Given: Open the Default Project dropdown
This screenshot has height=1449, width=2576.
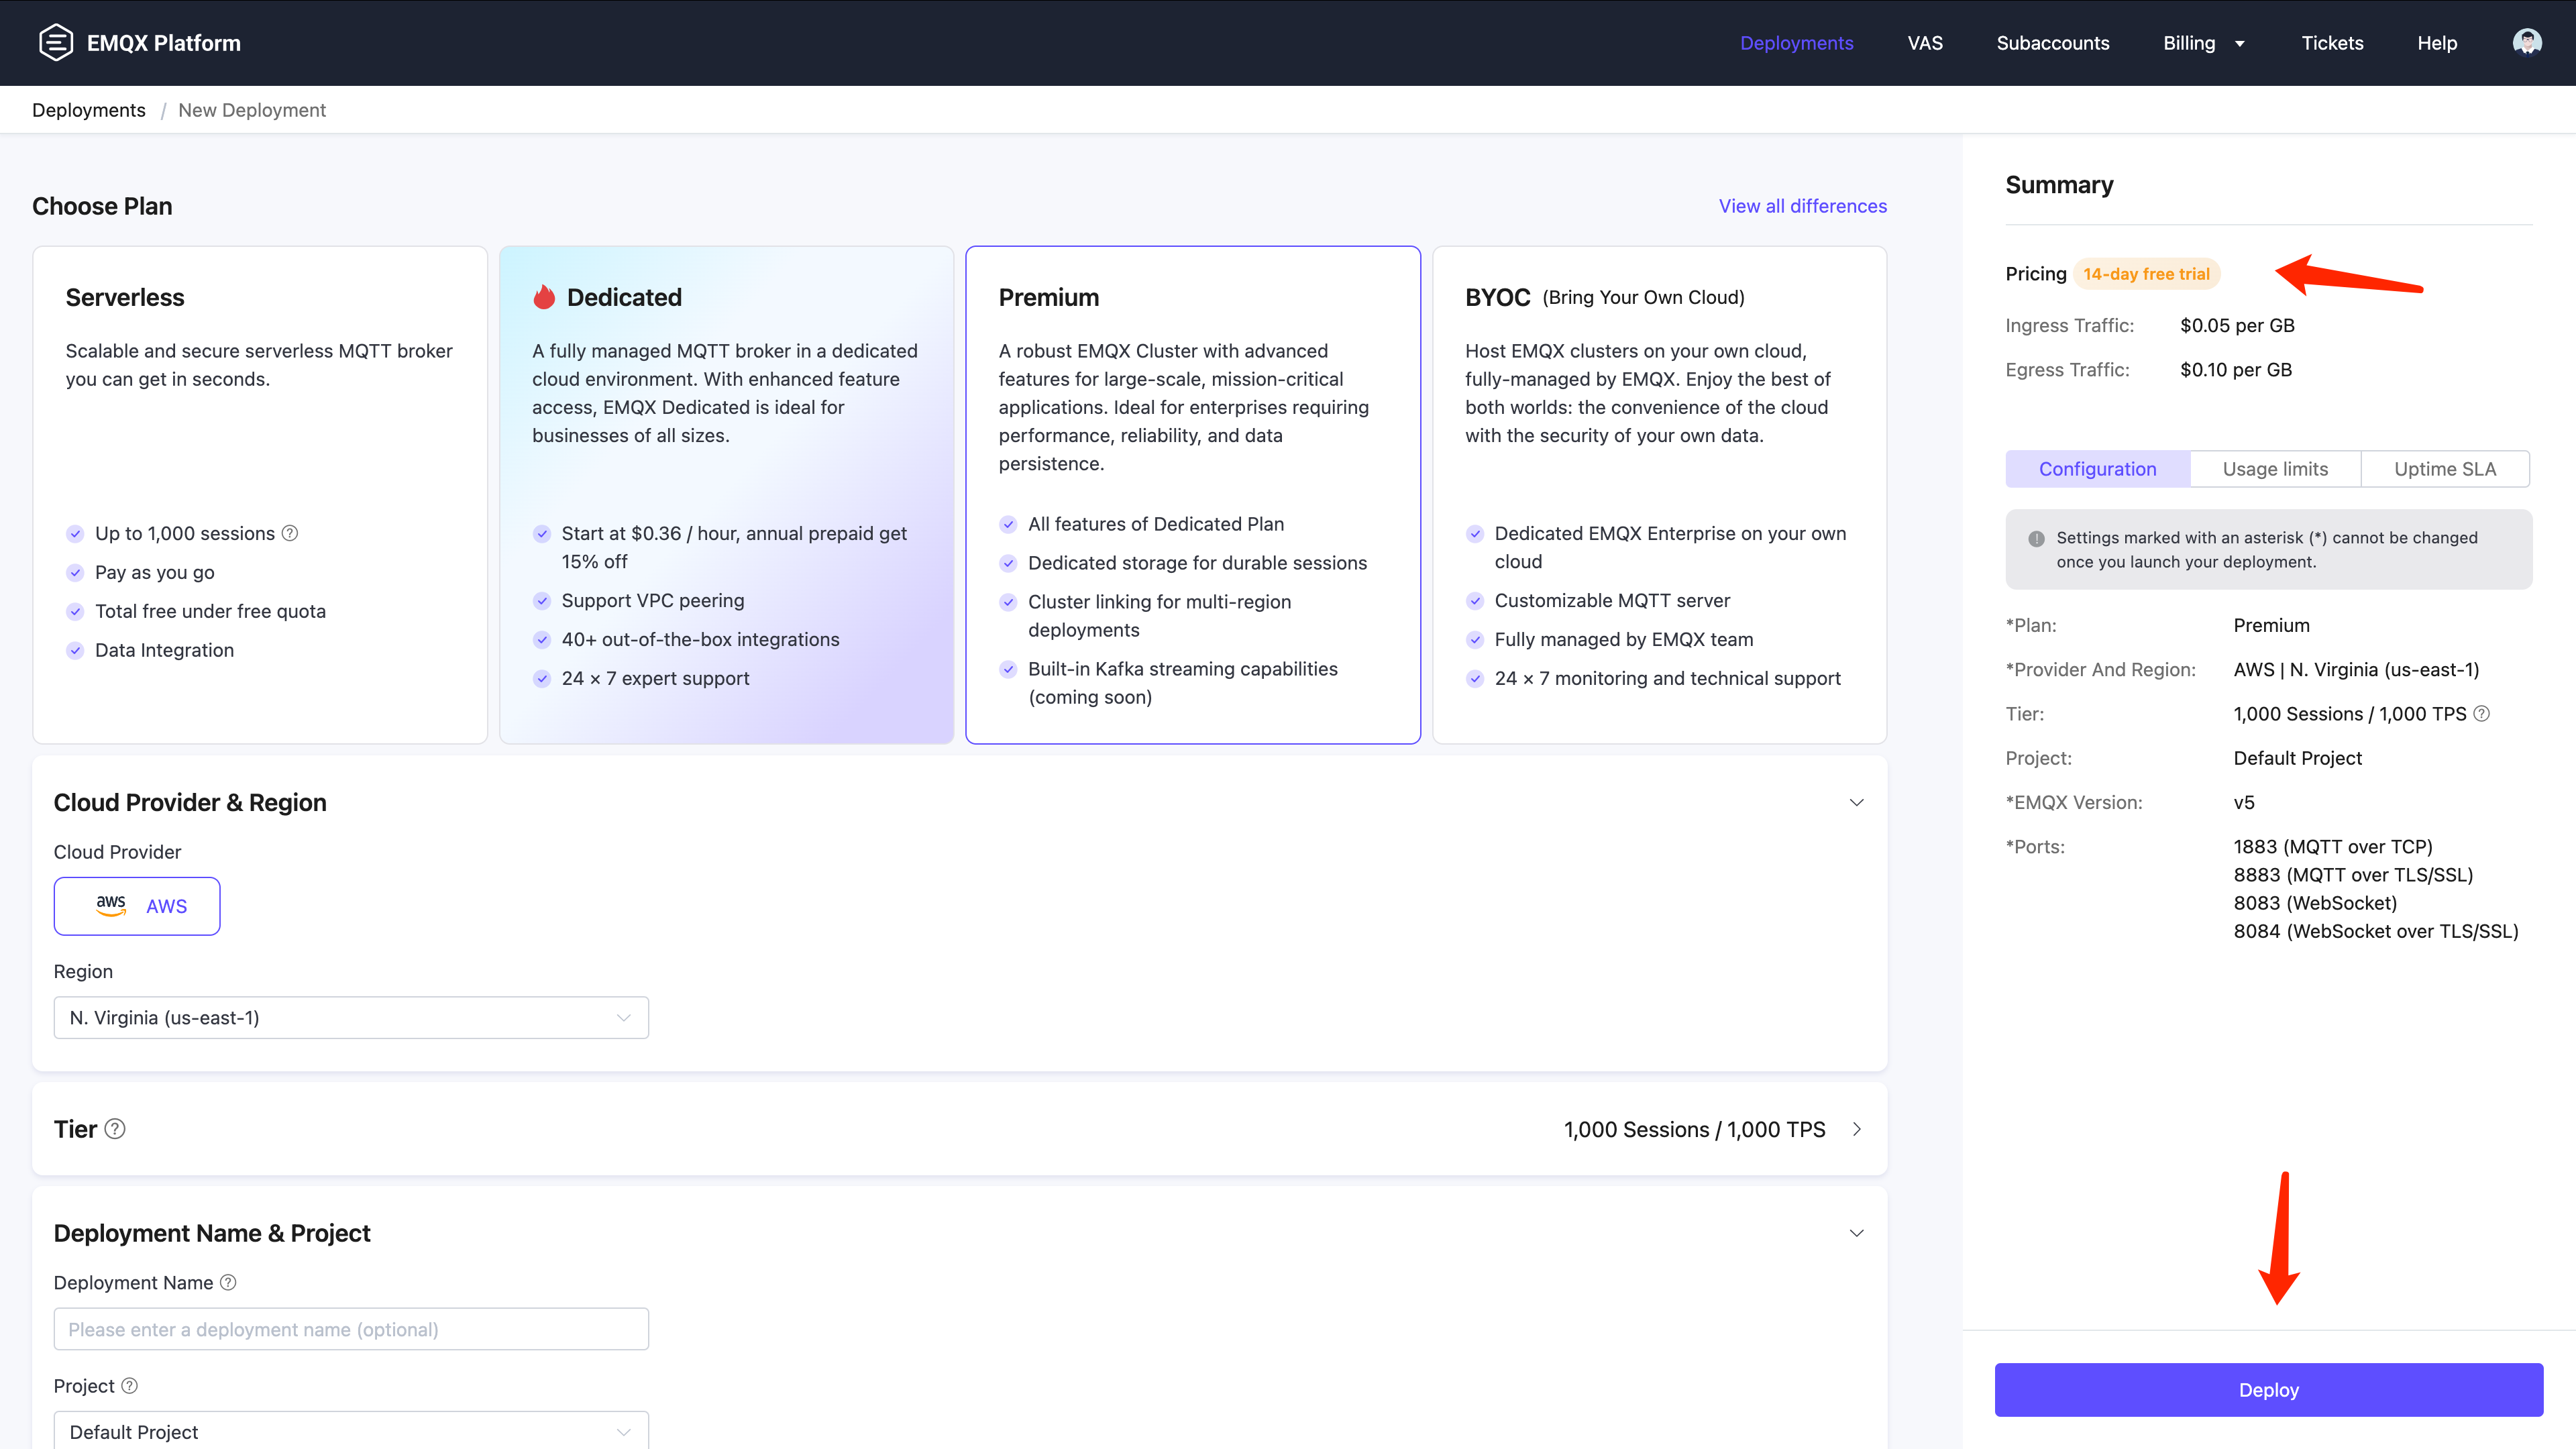Looking at the screenshot, I should pyautogui.click(x=351, y=1431).
